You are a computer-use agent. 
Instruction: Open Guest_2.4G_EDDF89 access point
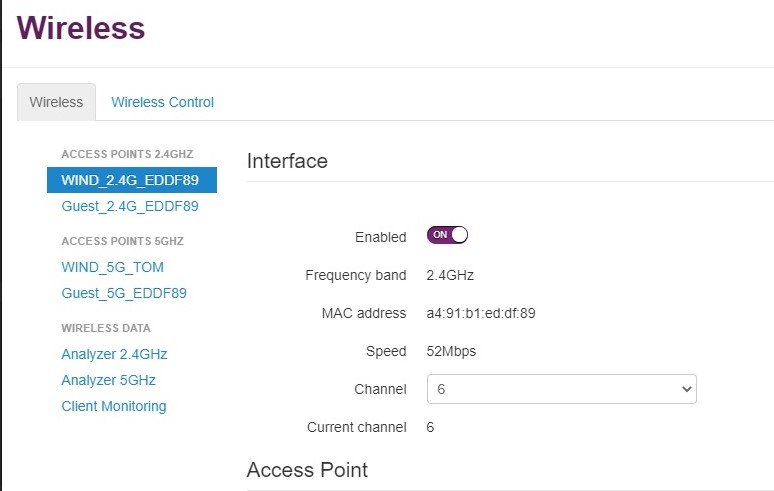(130, 206)
